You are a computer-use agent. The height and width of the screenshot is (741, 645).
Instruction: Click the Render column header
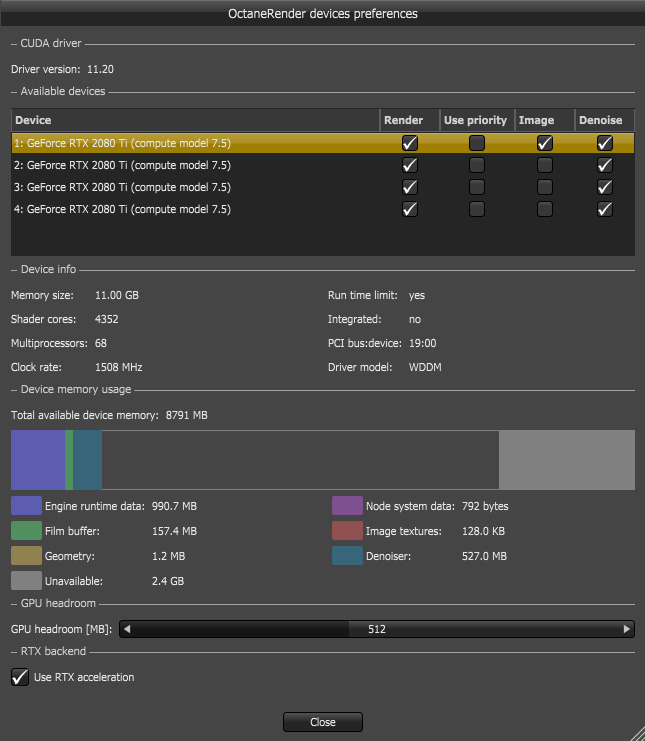coord(410,120)
